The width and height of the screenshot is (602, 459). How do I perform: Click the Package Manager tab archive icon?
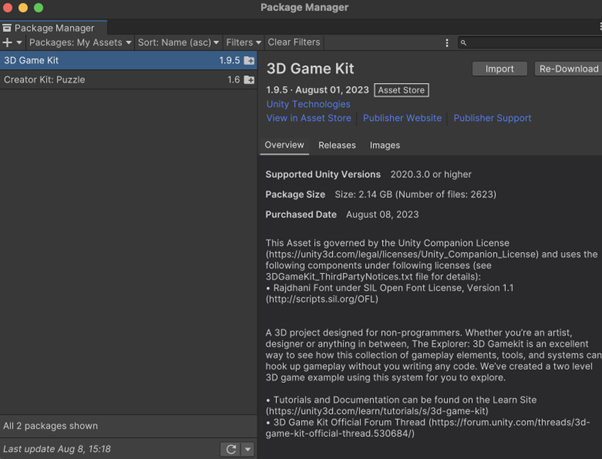point(7,28)
